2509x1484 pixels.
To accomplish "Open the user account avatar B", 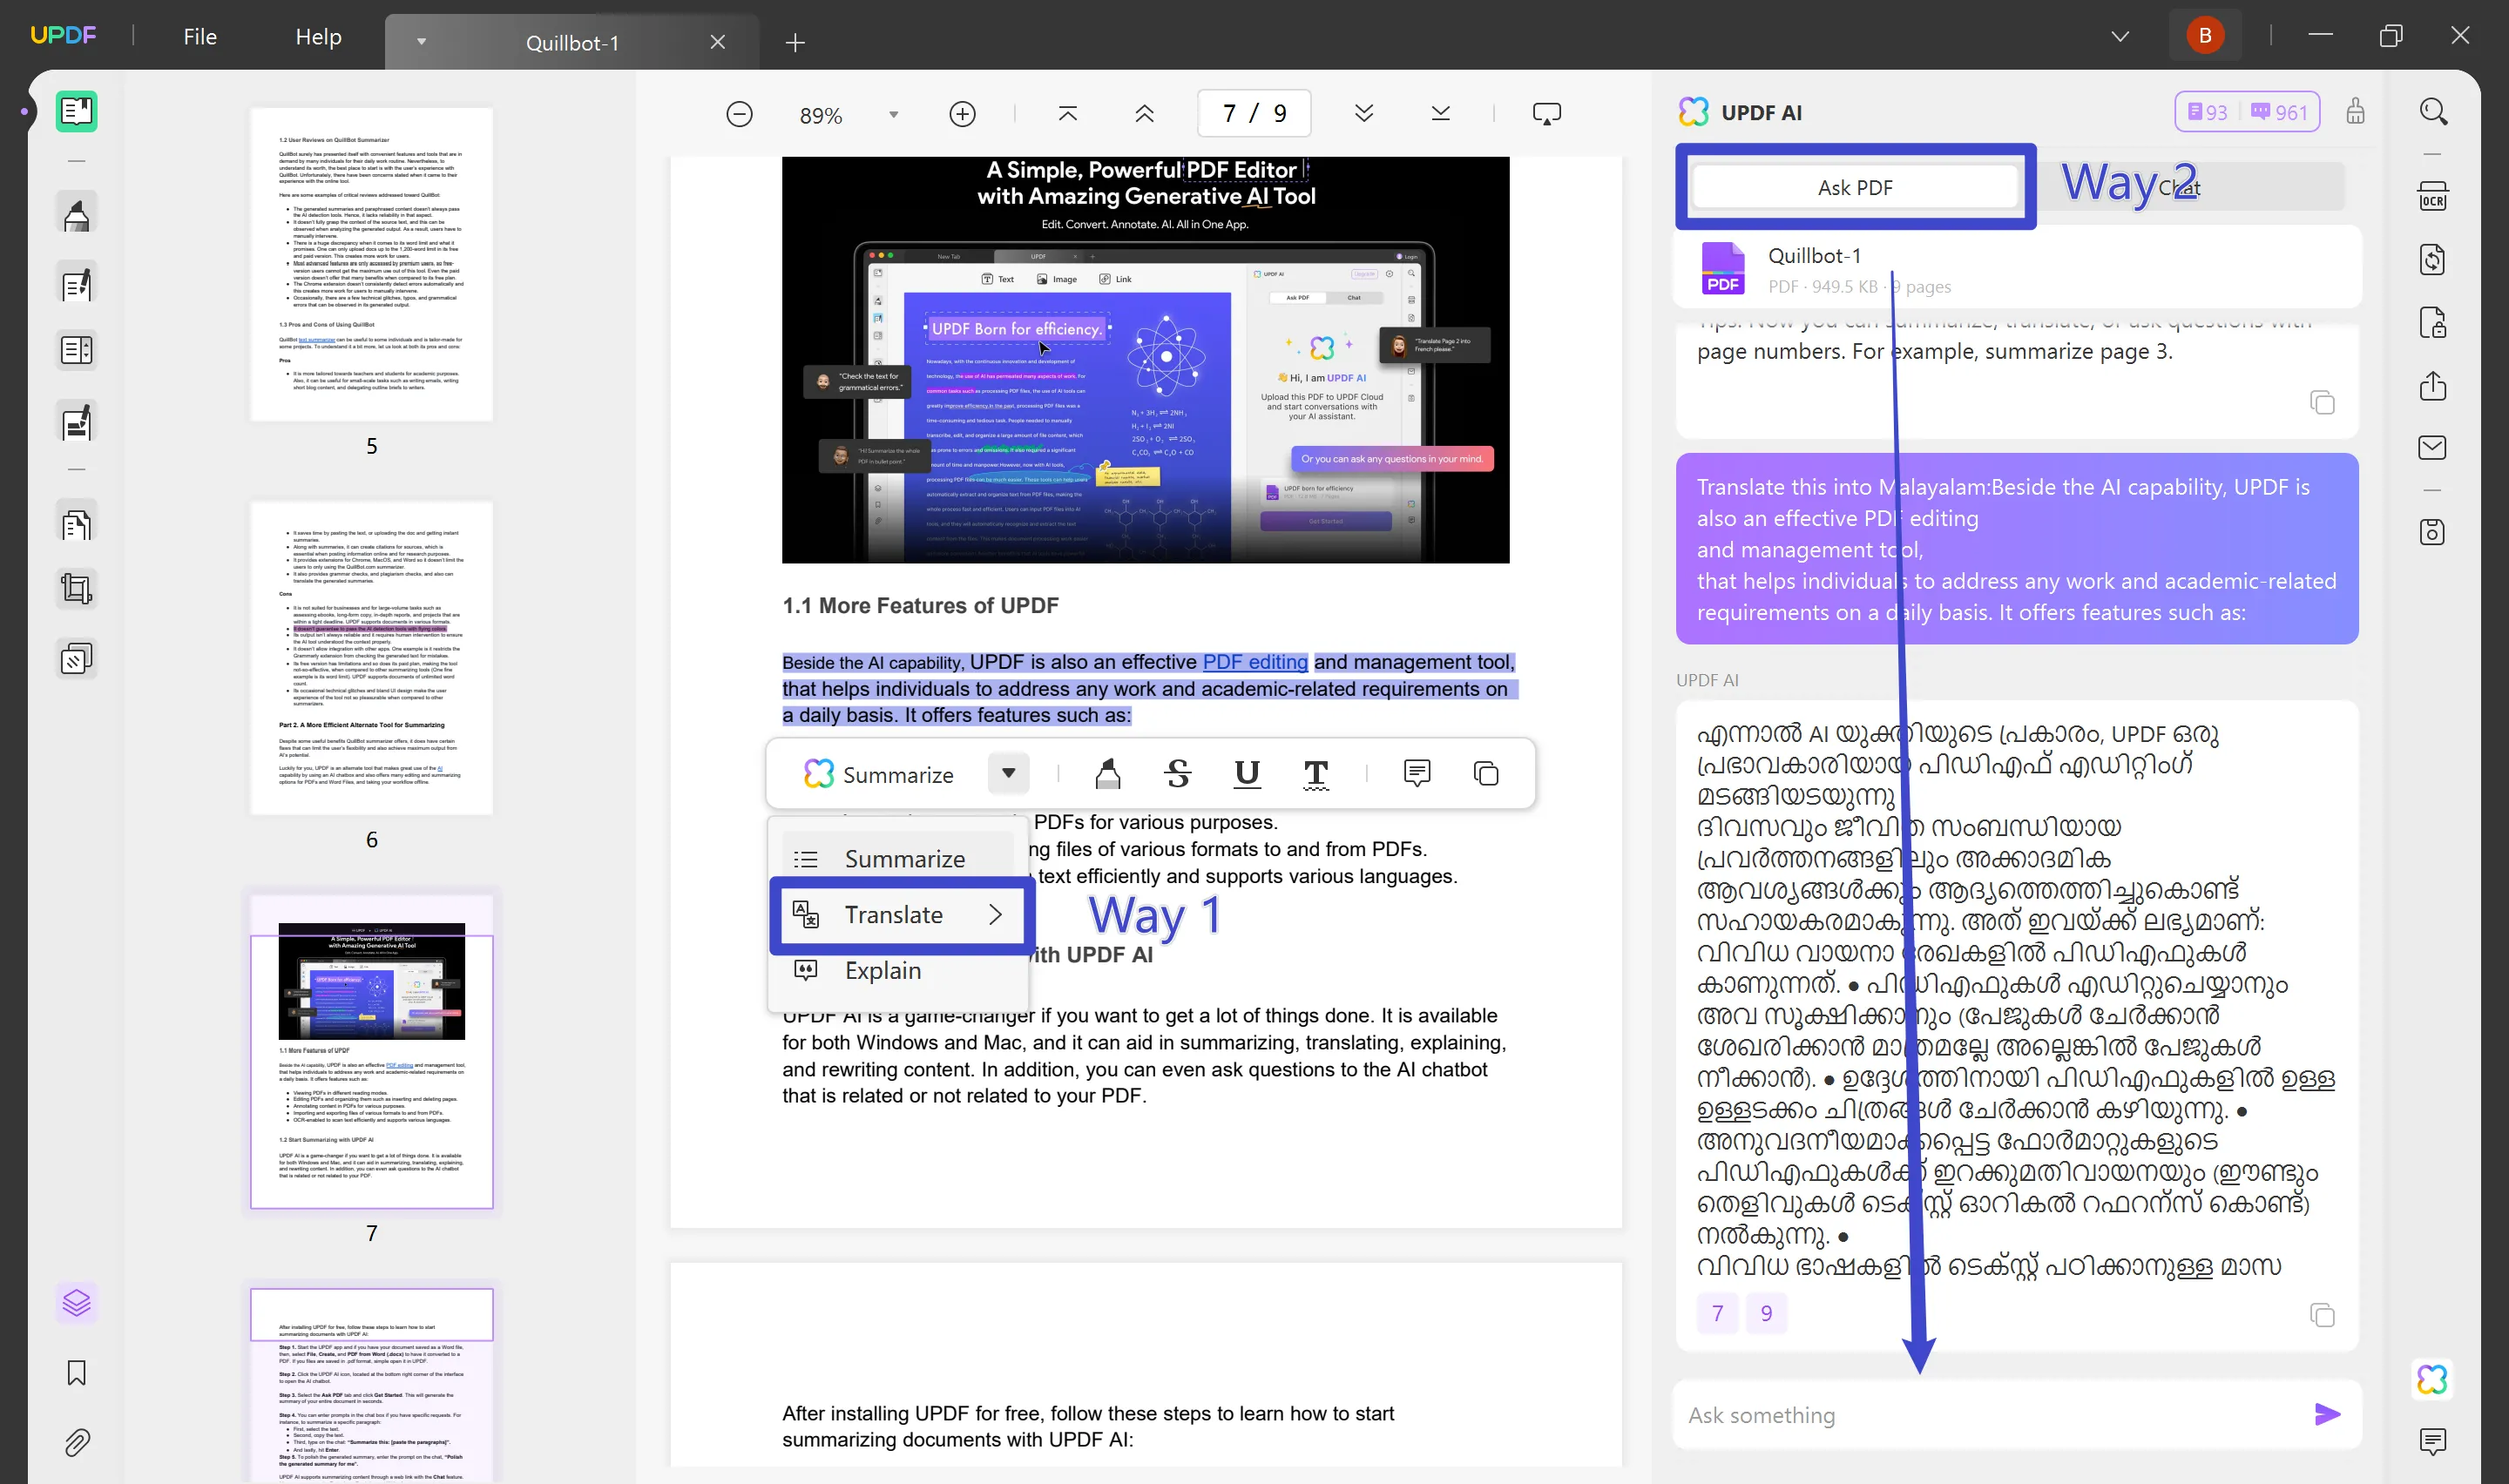I will (x=2205, y=36).
